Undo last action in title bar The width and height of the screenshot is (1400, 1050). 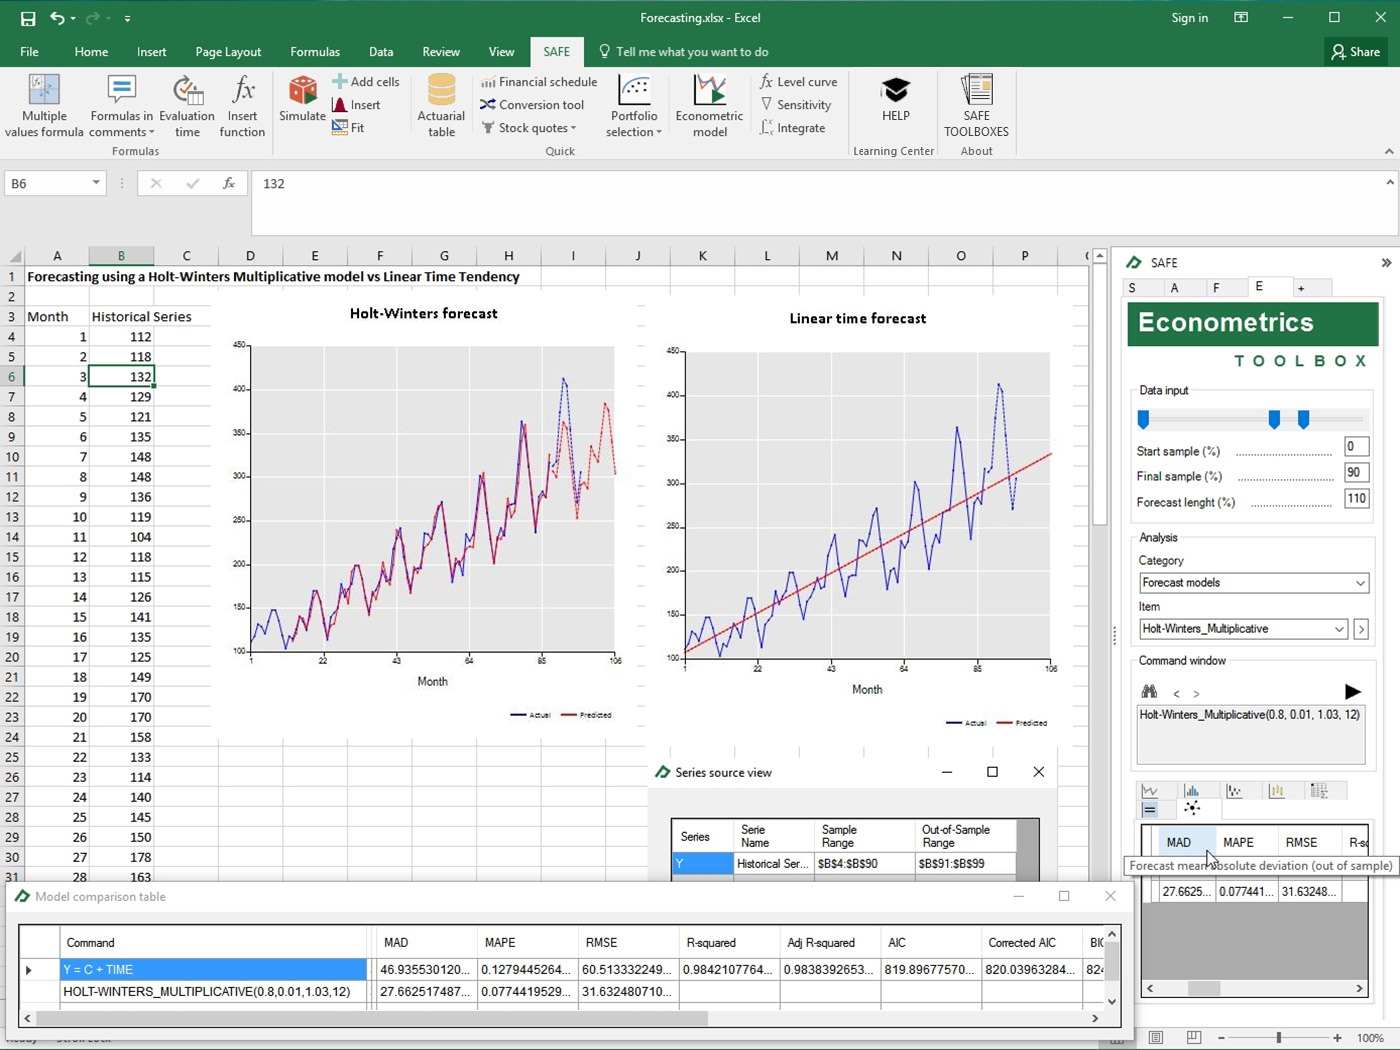pos(57,18)
